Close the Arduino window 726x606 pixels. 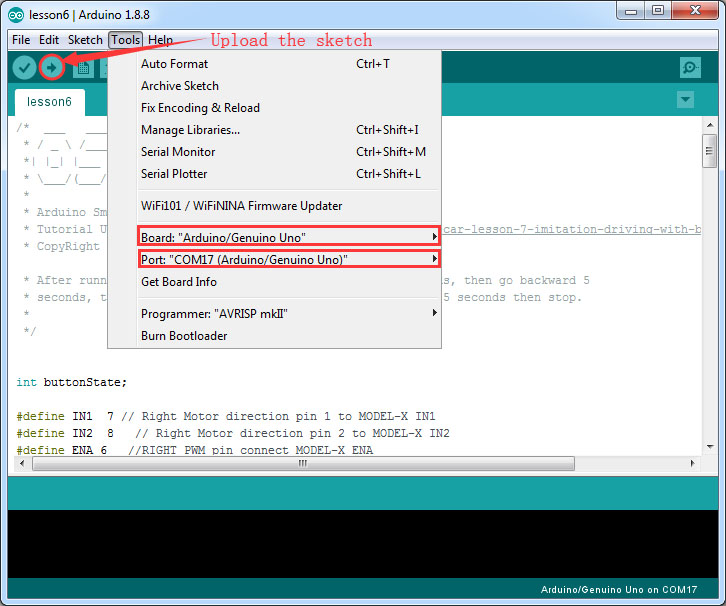695,11
